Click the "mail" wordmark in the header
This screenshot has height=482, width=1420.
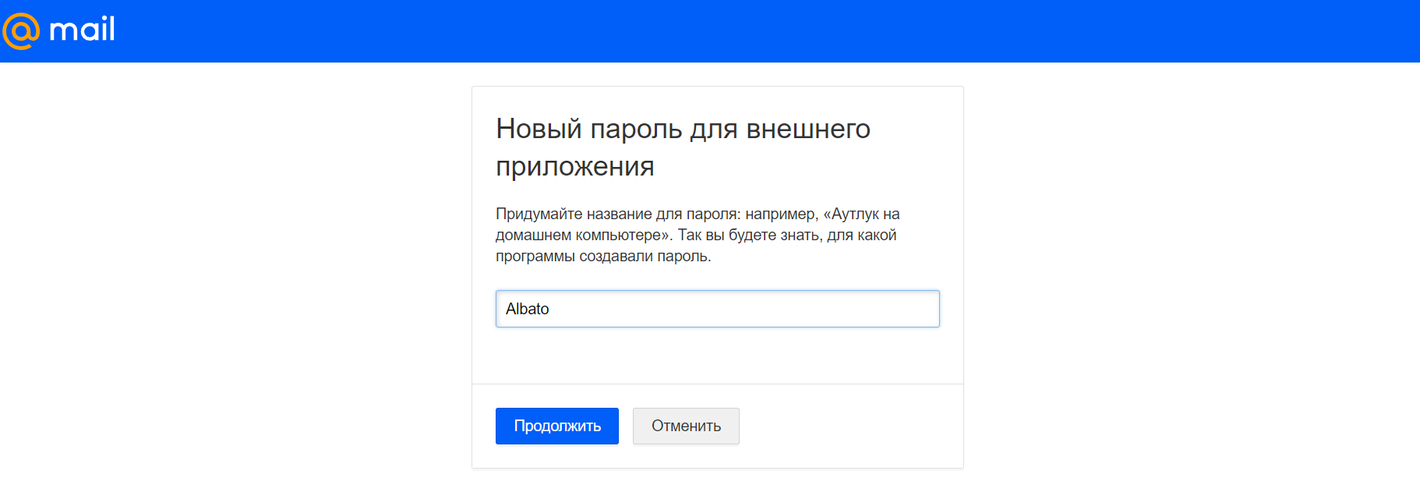(82, 30)
